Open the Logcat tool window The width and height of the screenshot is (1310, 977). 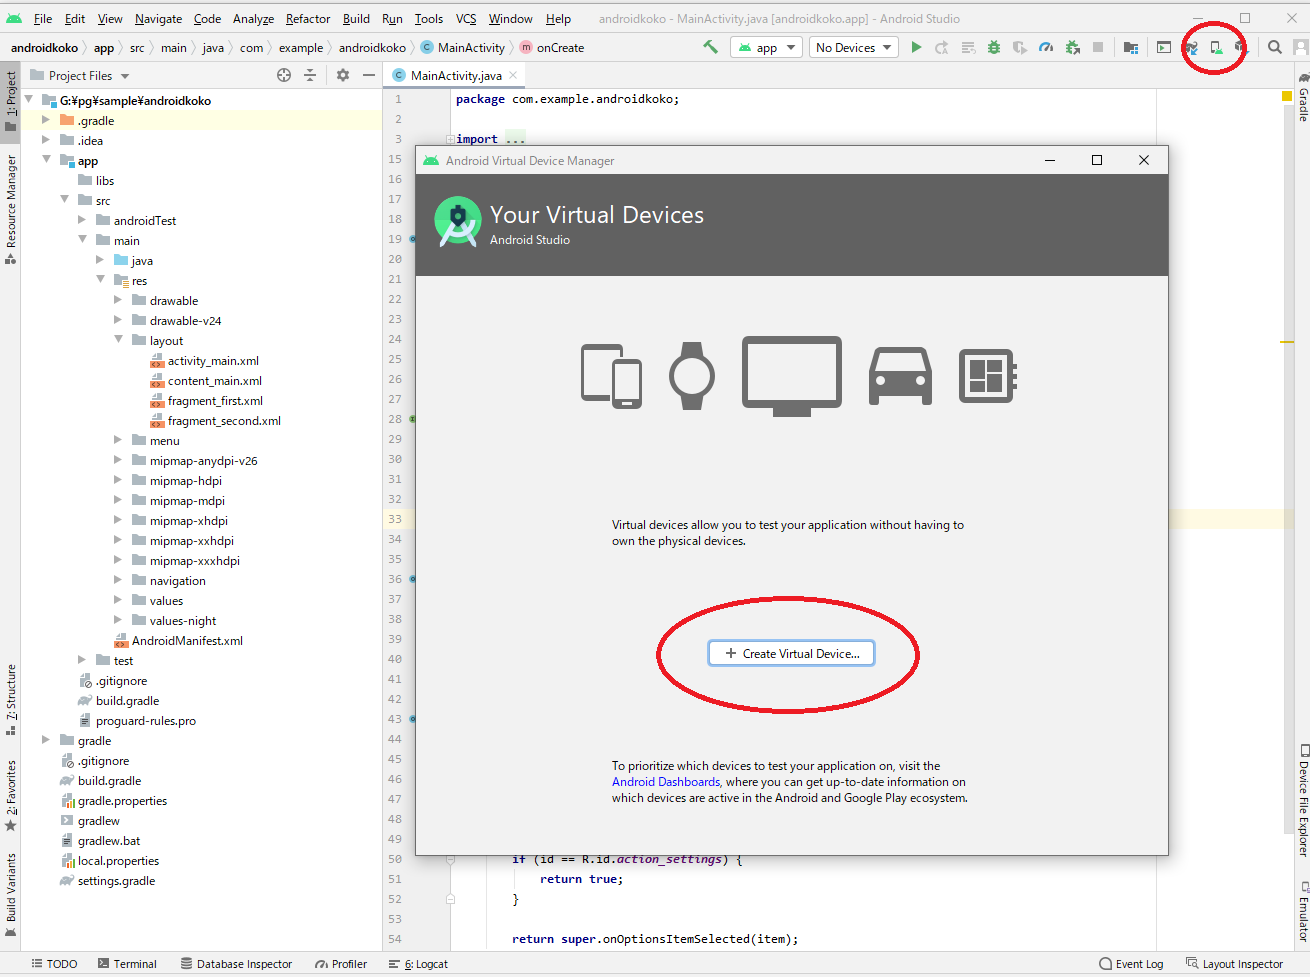coord(419,964)
